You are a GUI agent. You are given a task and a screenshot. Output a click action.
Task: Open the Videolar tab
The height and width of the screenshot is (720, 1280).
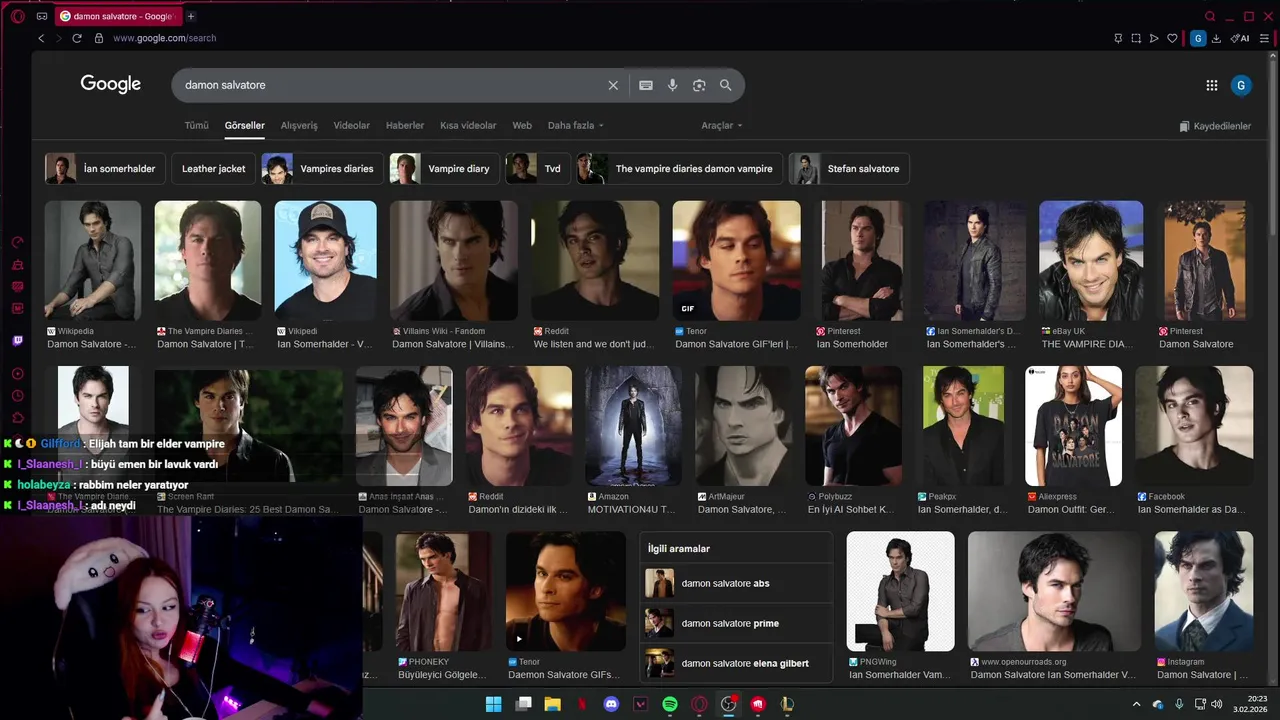[x=351, y=126]
